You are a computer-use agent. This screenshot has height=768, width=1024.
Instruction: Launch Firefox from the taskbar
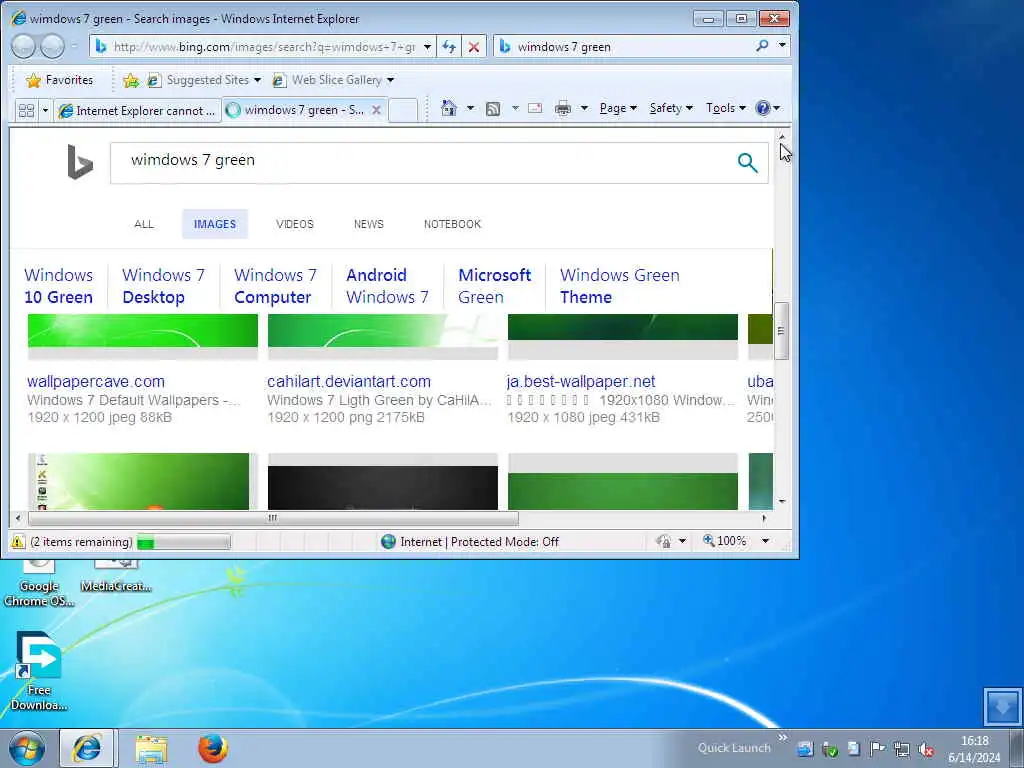213,748
